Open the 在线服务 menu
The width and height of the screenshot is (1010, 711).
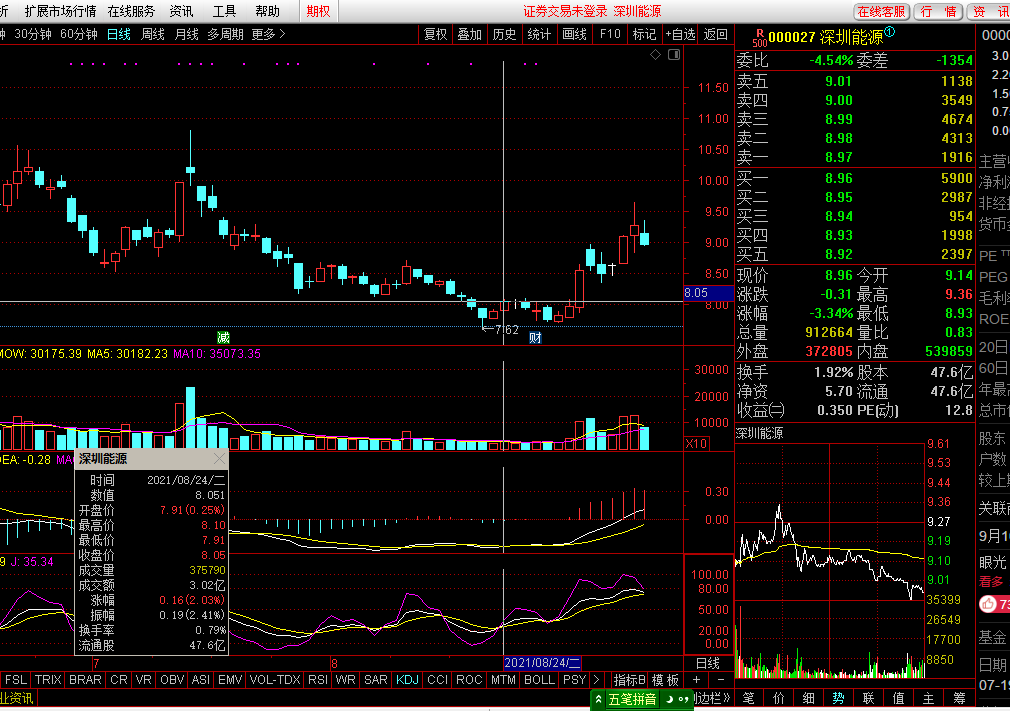131,11
